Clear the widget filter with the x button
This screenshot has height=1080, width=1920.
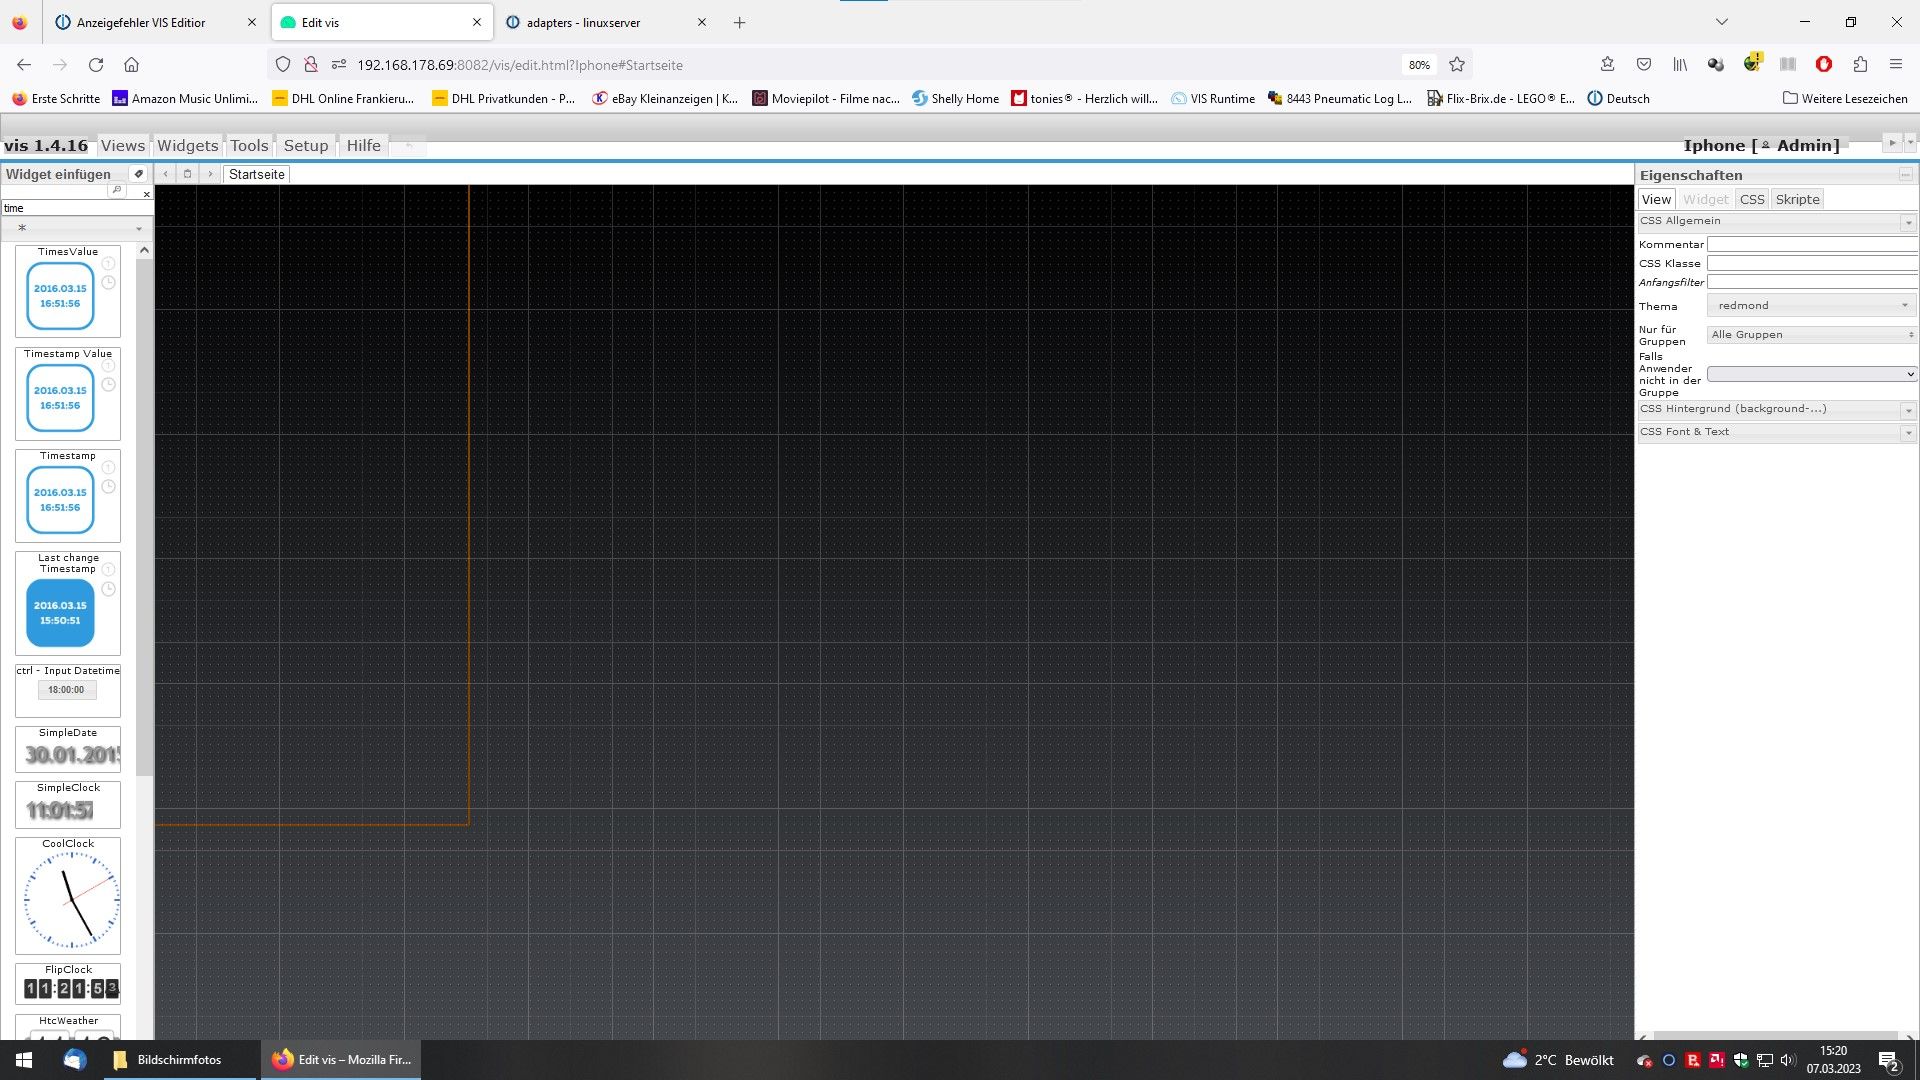(x=146, y=194)
